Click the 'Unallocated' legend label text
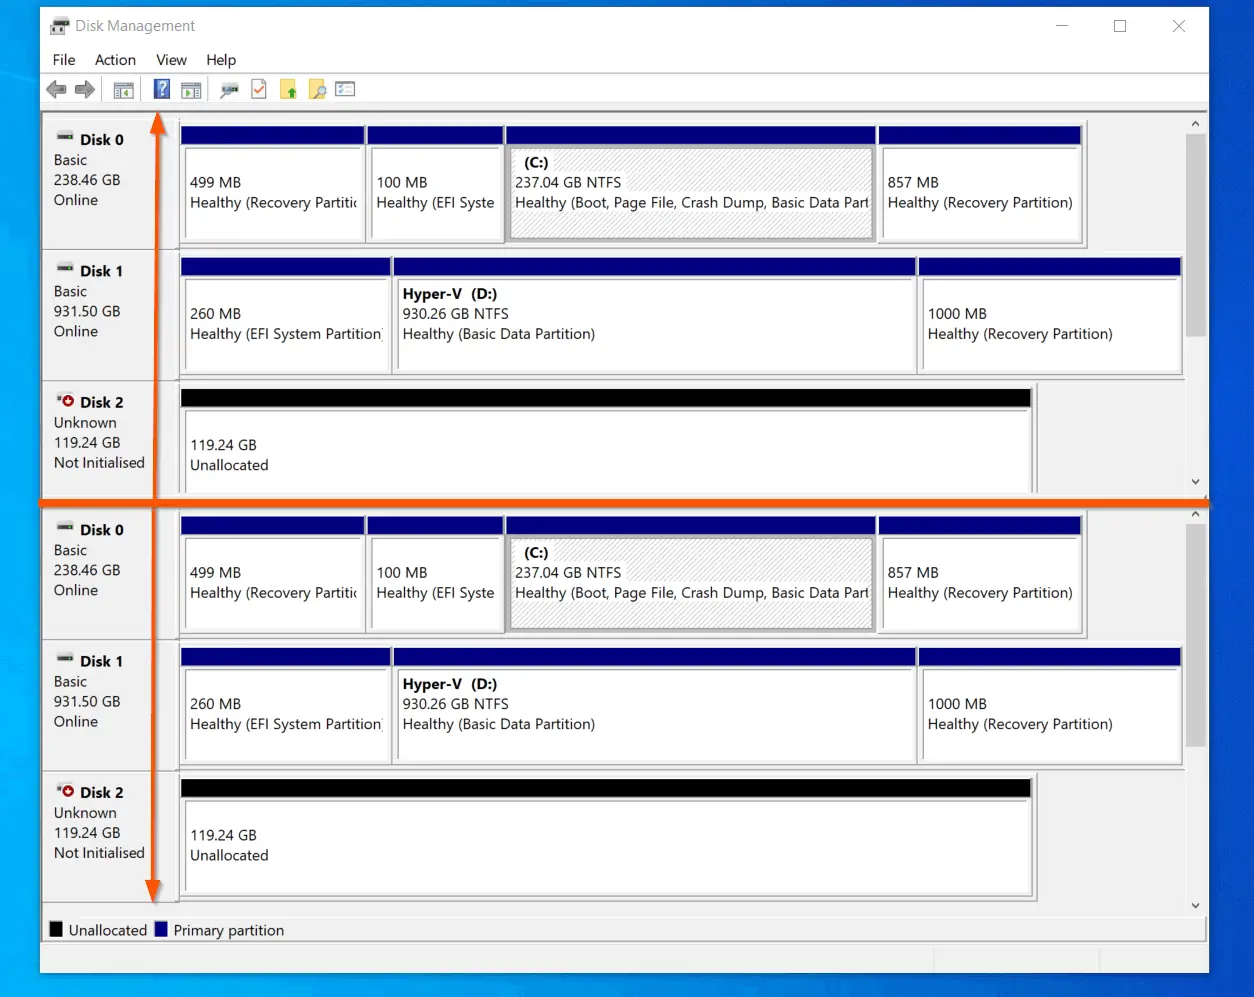This screenshot has height=997, width=1254. (108, 930)
